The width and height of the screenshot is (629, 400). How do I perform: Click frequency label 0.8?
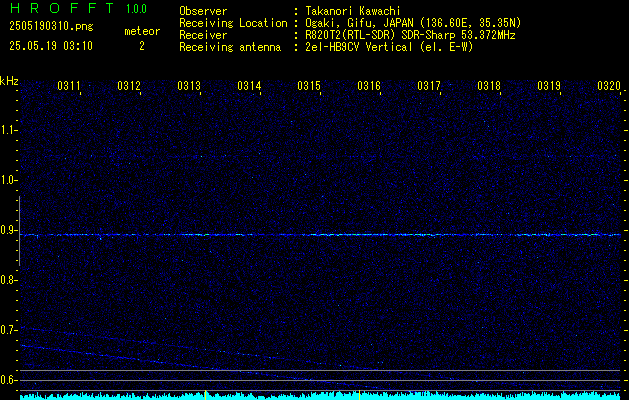(x=9, y=280)
